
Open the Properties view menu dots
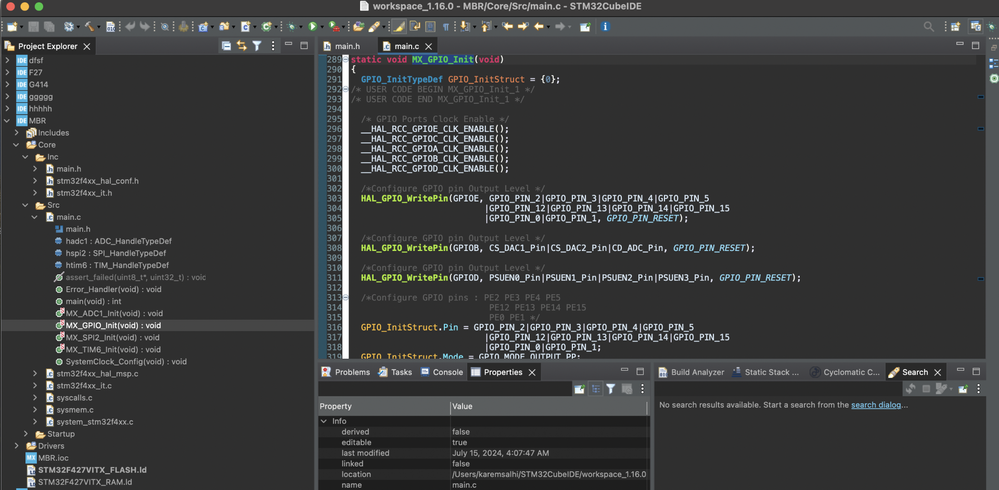tap(642, 388)
